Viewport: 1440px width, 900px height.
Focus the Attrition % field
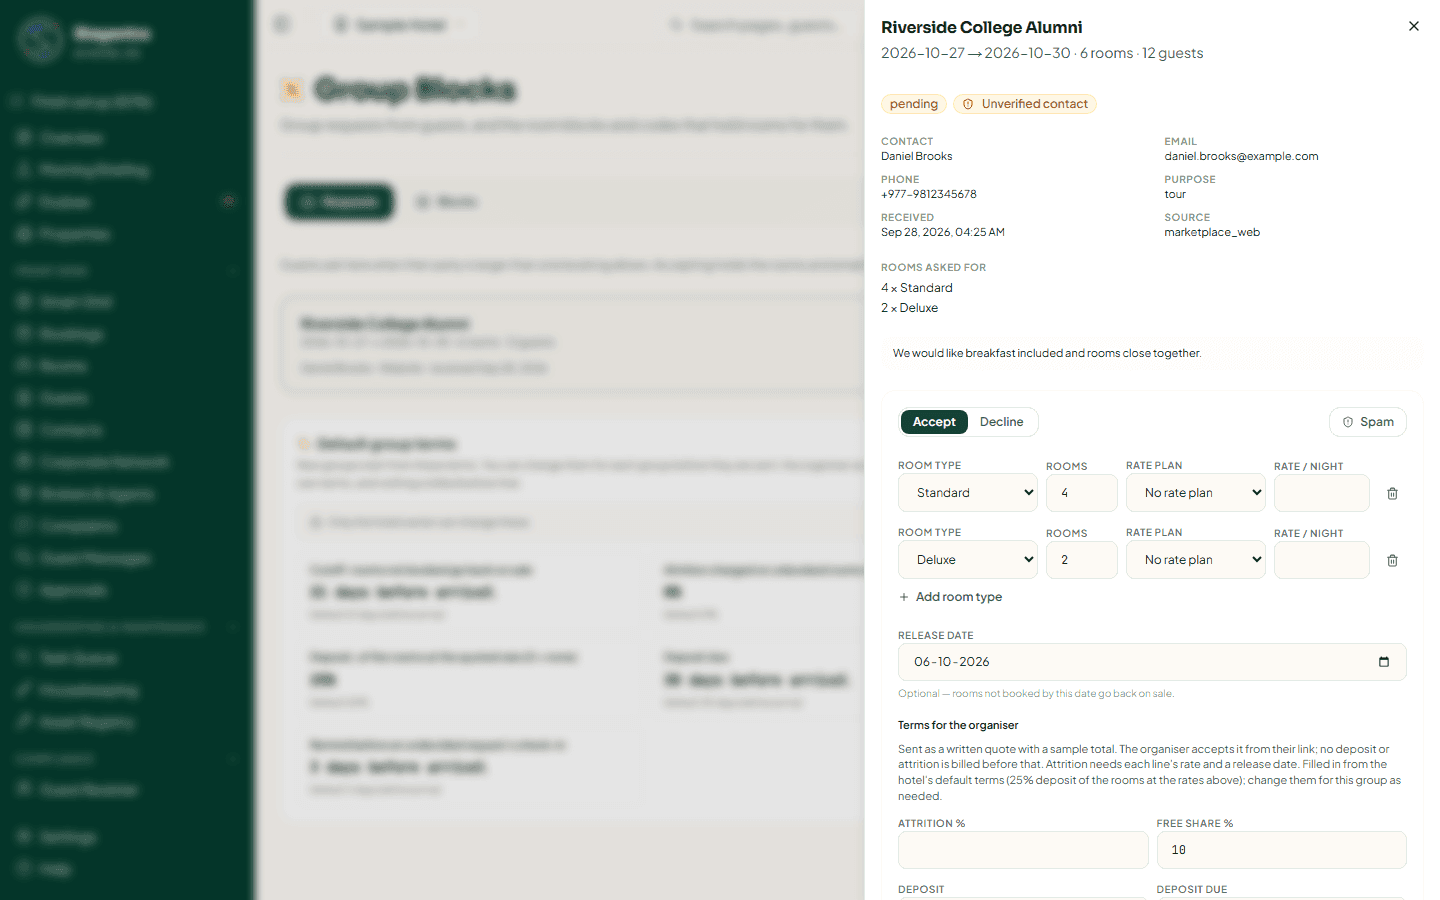tap(1023, 850)
